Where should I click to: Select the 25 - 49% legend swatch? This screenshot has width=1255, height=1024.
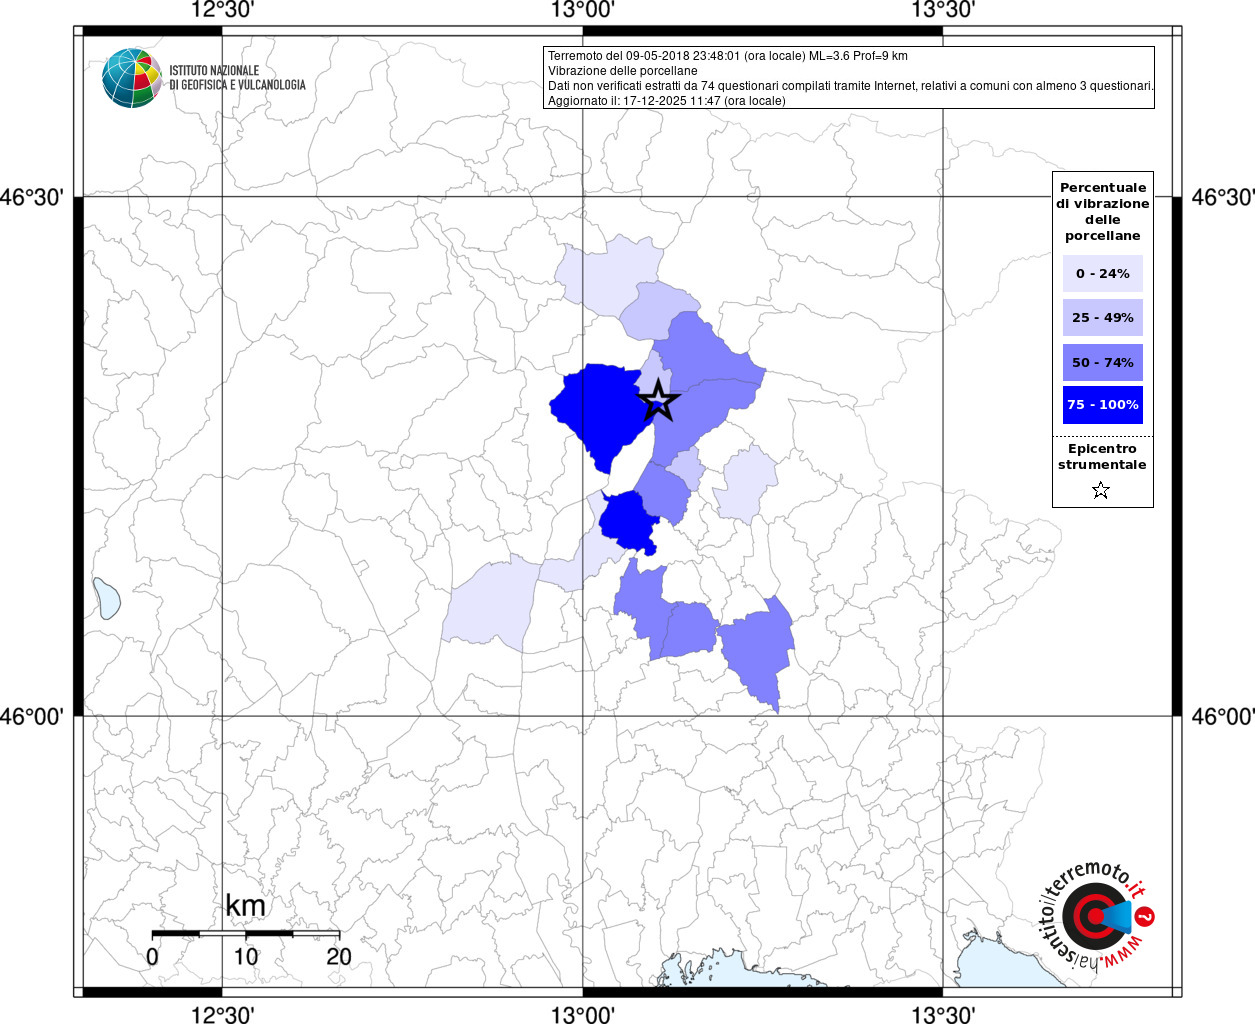coord(1103,317)
